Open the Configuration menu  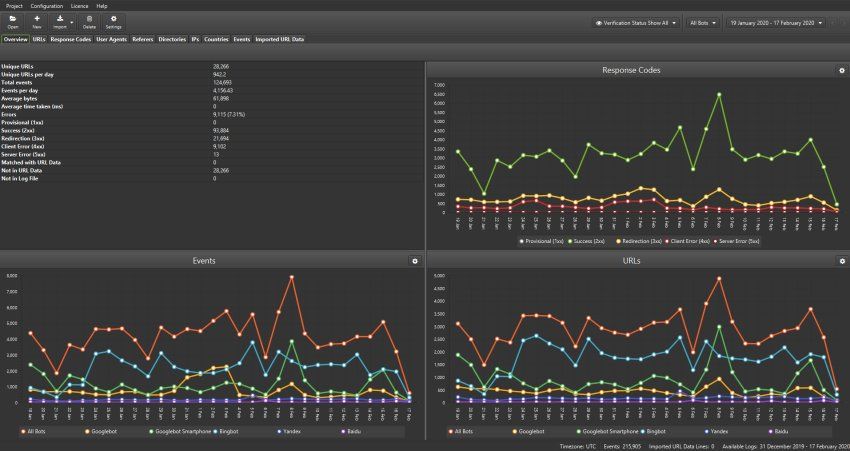[x=46, y=5]
